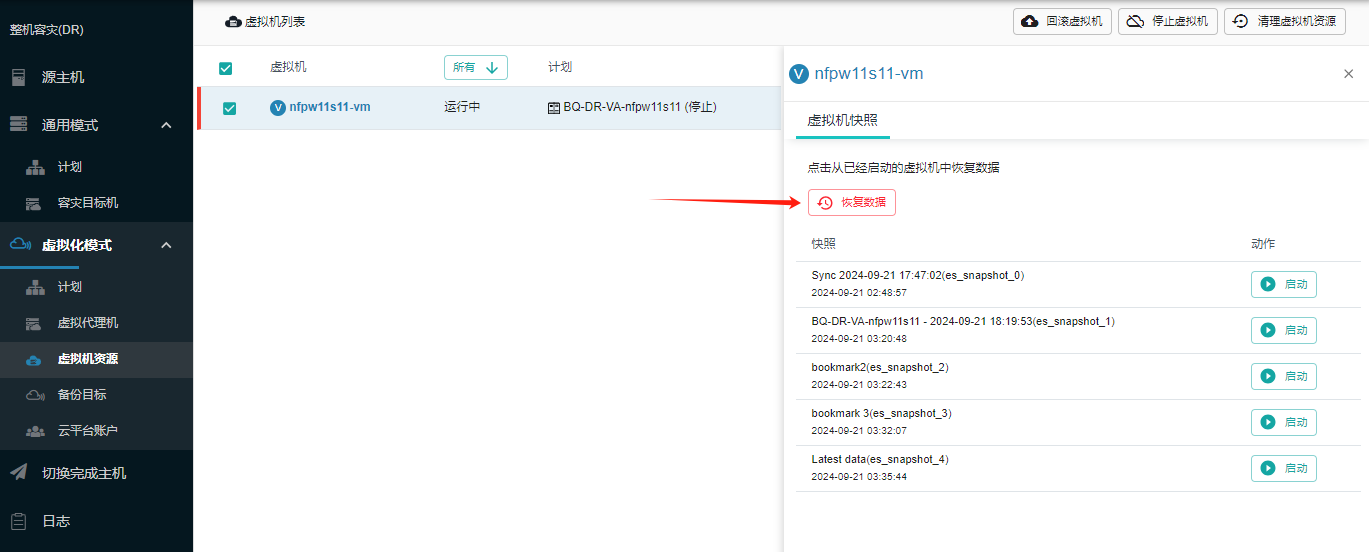Open the nfpw11s11-vm link in table
Screen dimensions: 1369x552
329,107
